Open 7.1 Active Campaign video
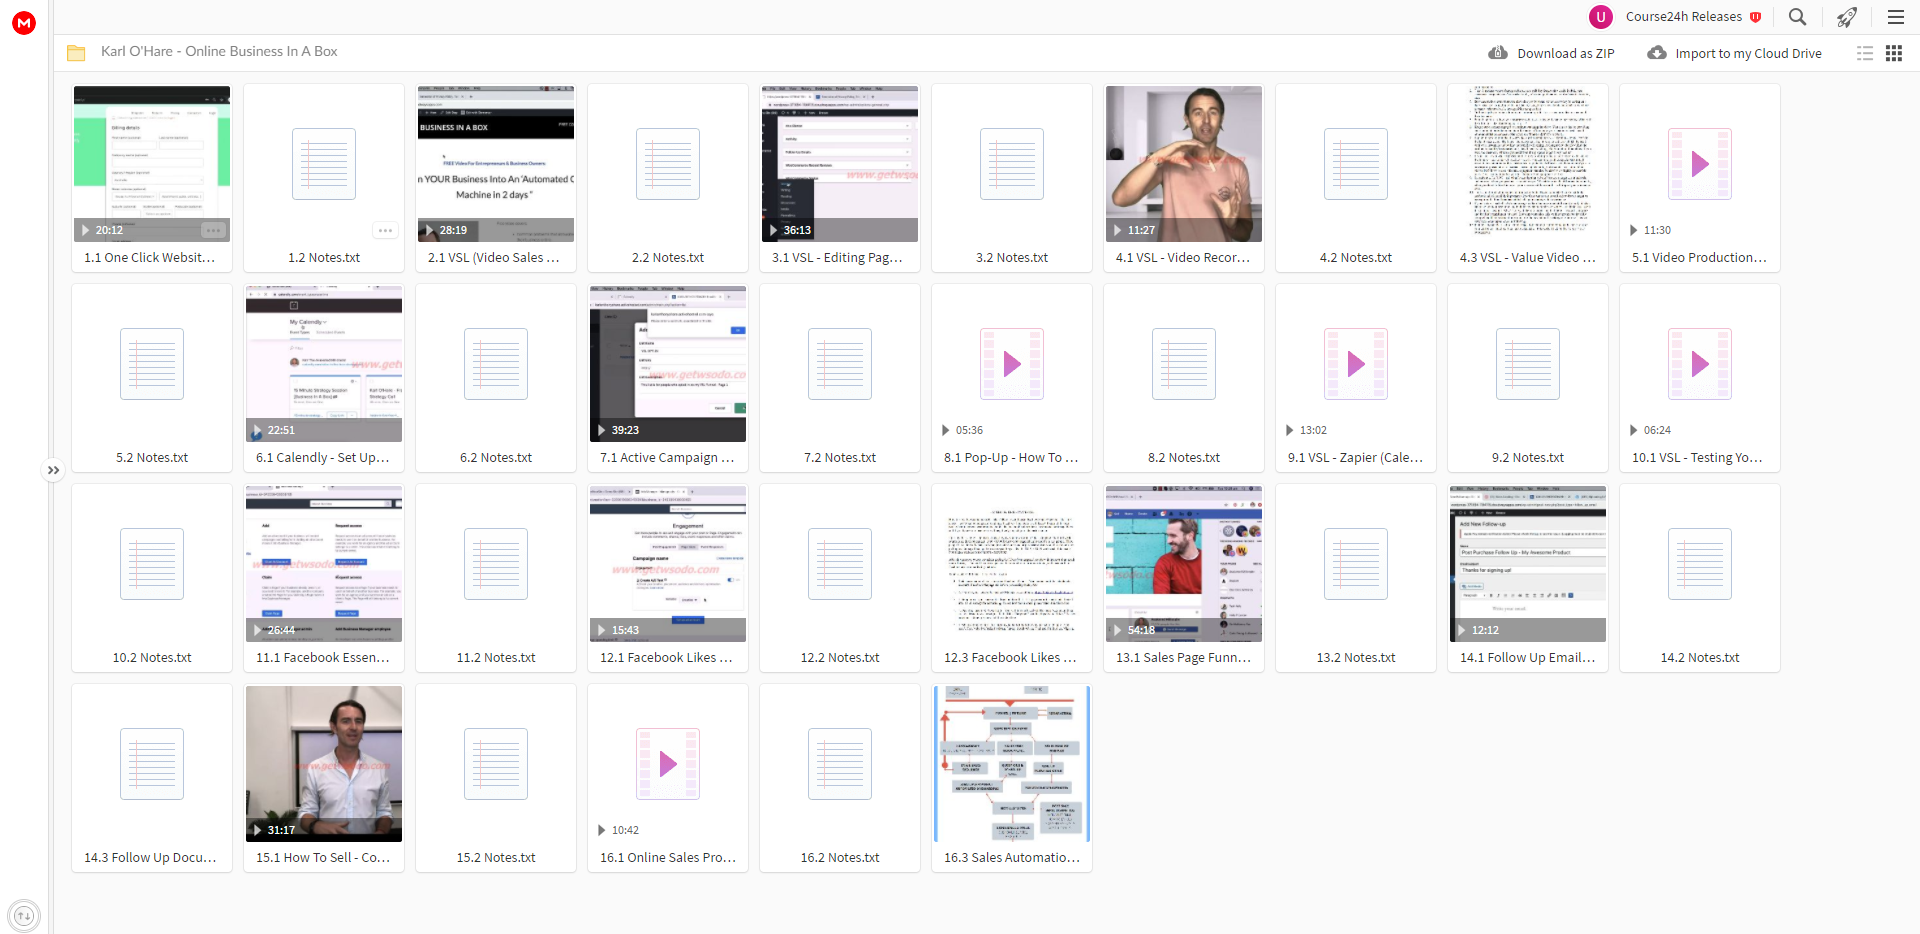1920x934 pixels. click(x=668, y=364)
